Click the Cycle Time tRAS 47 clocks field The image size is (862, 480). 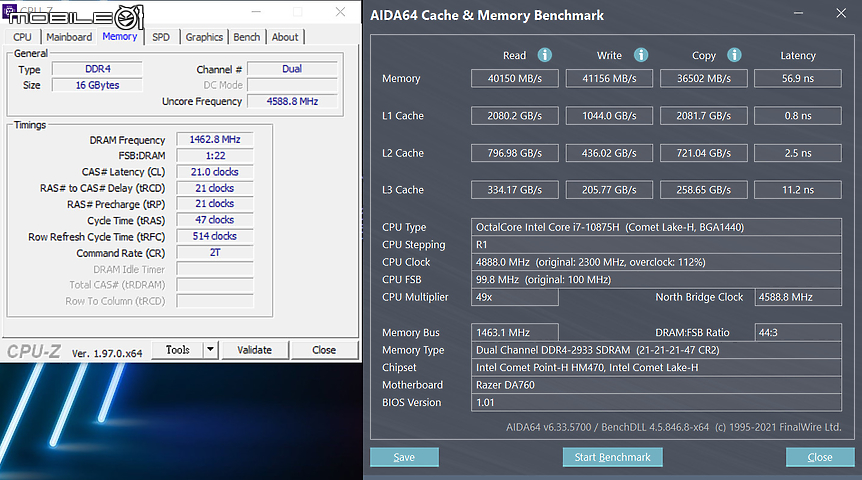(x=215, y=220)
